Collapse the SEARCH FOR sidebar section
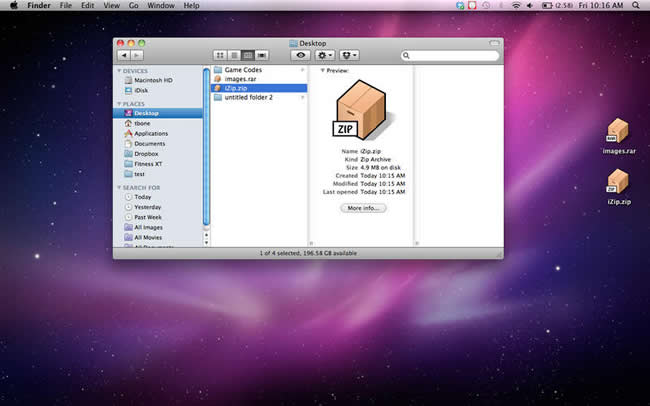The image size is (650, 406). click(119, 187)
